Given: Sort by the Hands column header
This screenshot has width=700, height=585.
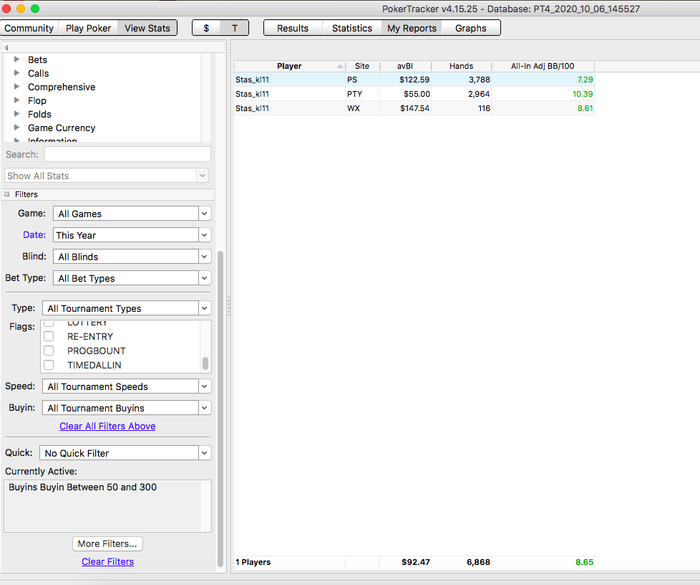Looking at the screenshot, I should tap(461, 66).
